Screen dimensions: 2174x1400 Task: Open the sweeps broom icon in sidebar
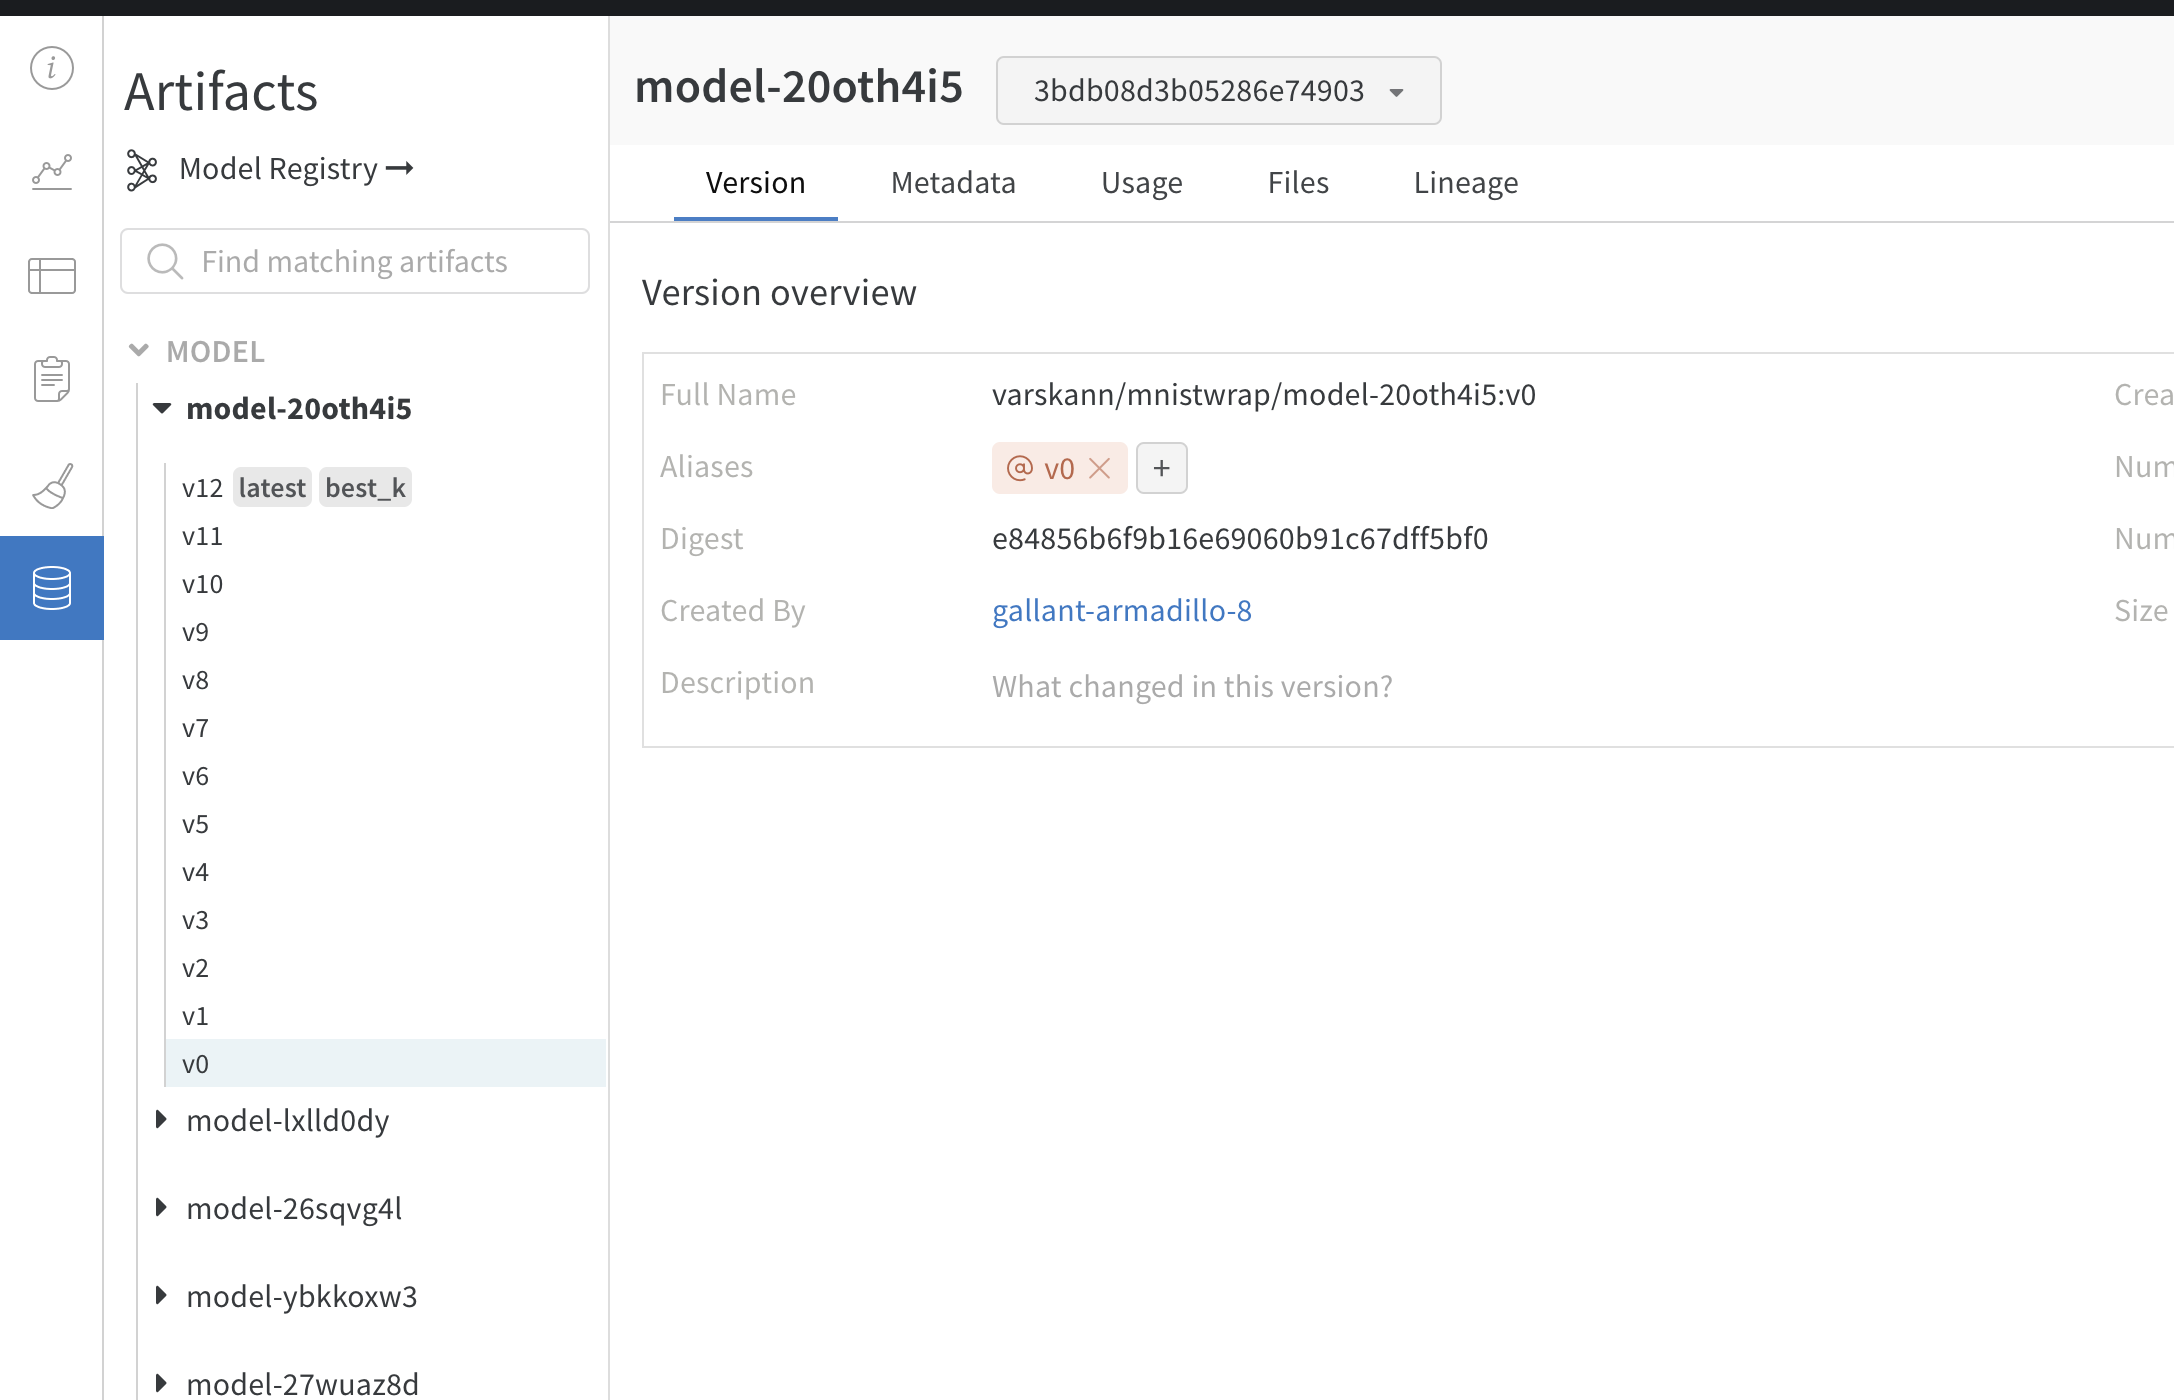pyautogui.click(x=51, y=485)
